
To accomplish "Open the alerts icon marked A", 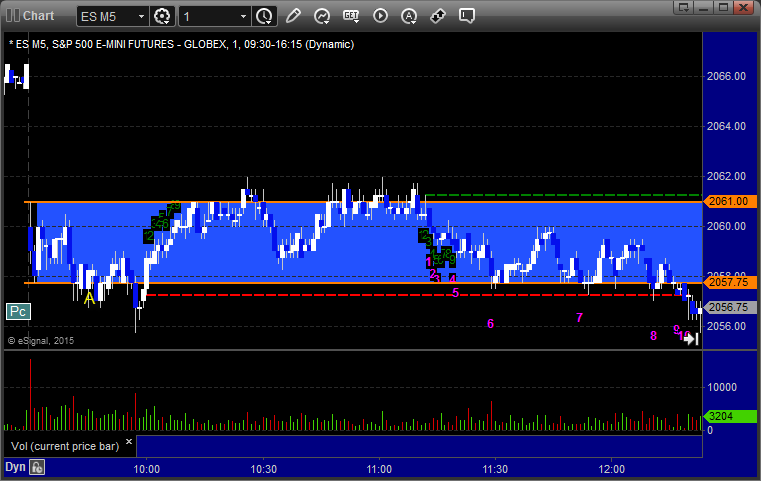I will pyautogui.click(x=409, y=16).
